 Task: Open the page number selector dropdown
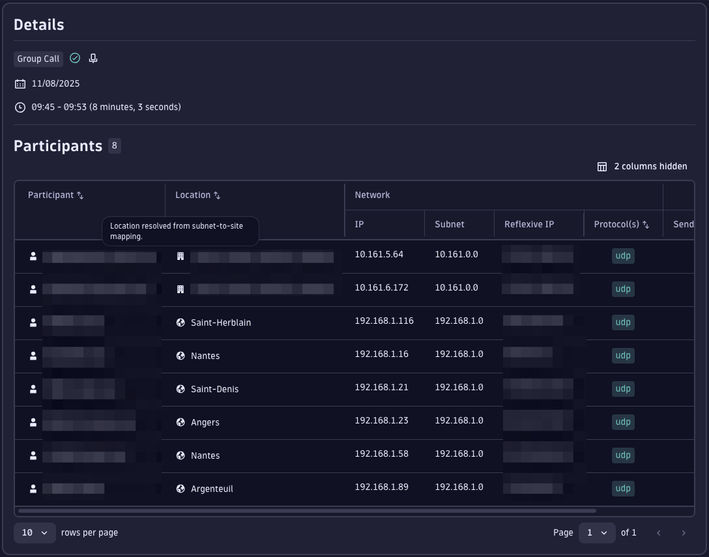pos(597,533)
